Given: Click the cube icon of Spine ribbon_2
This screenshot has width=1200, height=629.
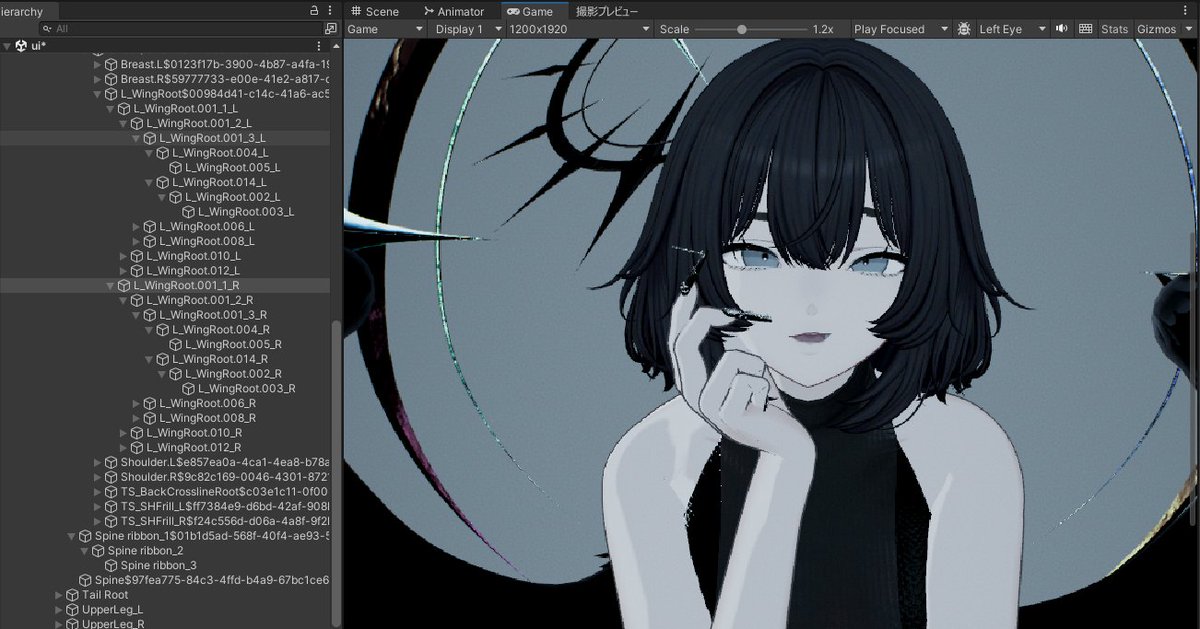Looking at the screenshot, I should 98,551.
